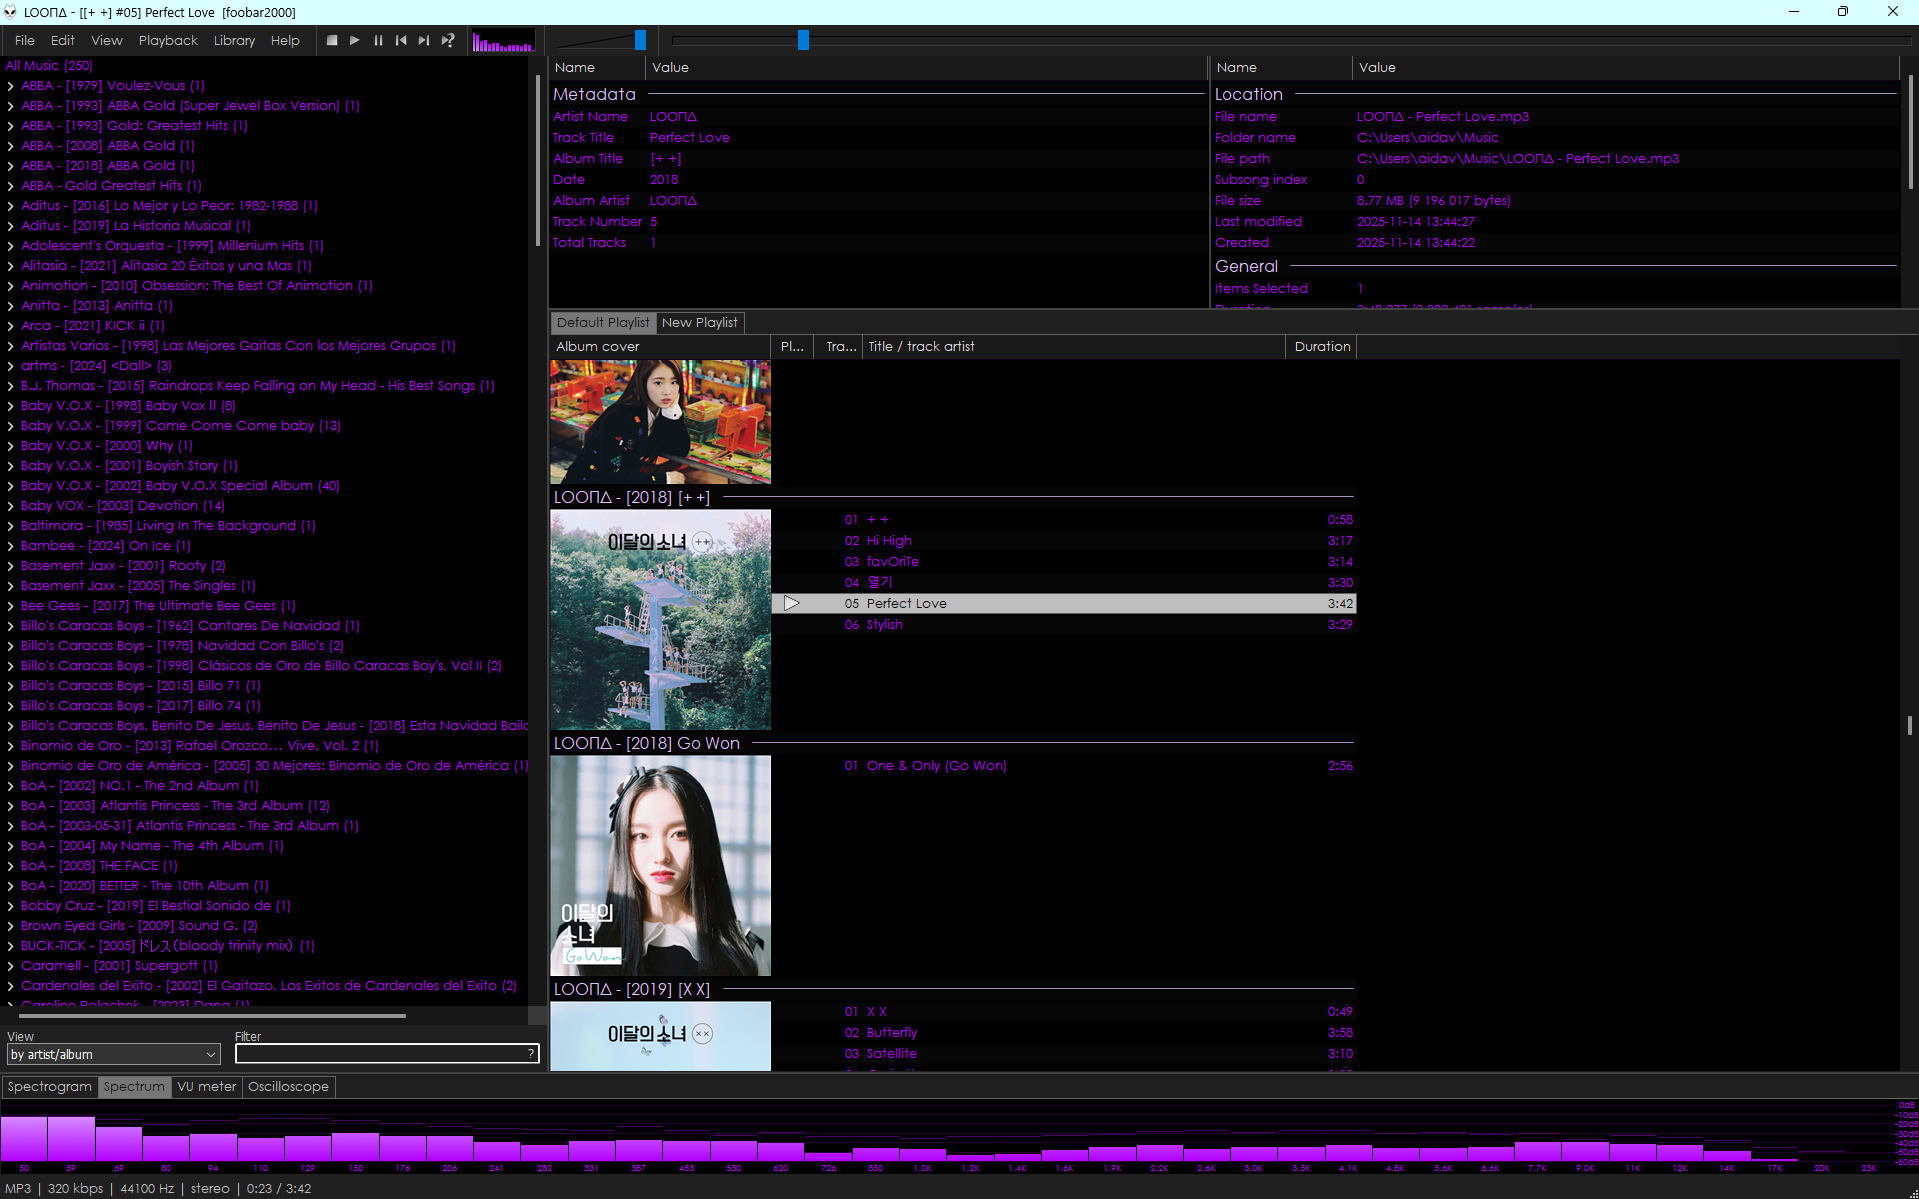1919x1199 pixels.
Task: Select track 02 Hi High
Action: point(1064,541)
